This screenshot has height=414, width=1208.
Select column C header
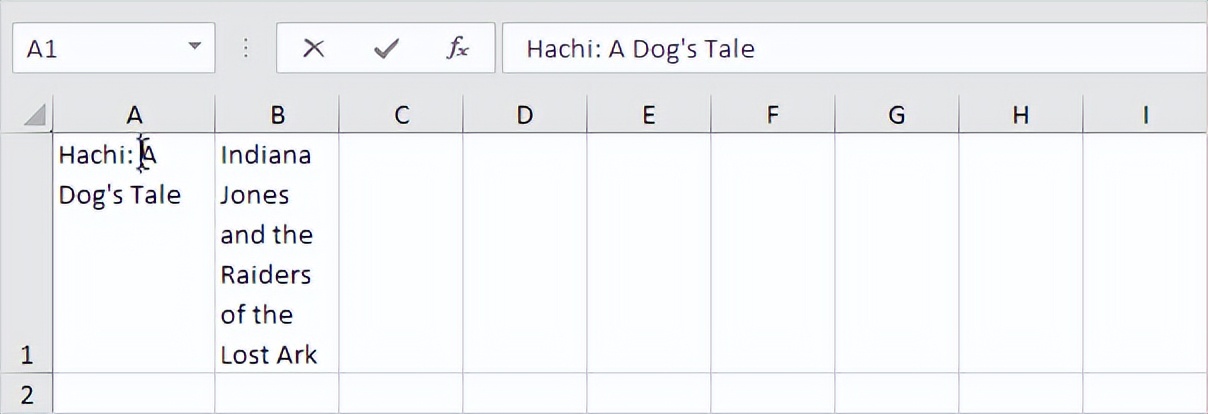pos(401,116)
